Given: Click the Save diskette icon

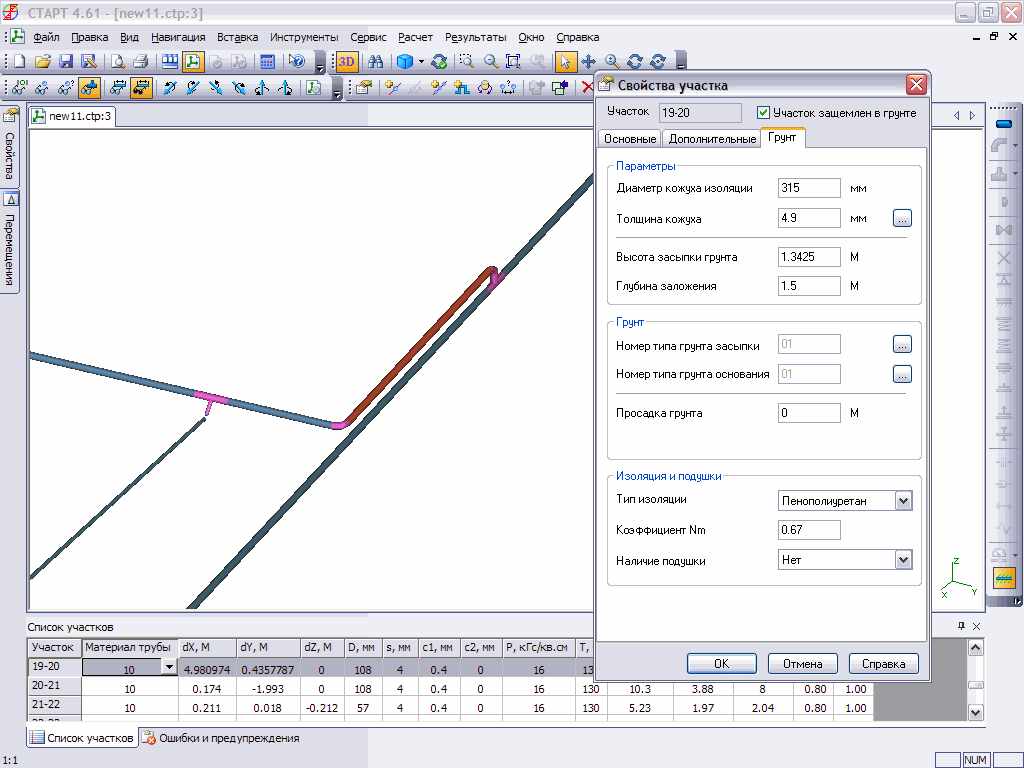Looking at the screenshot, I should [66, 61].
